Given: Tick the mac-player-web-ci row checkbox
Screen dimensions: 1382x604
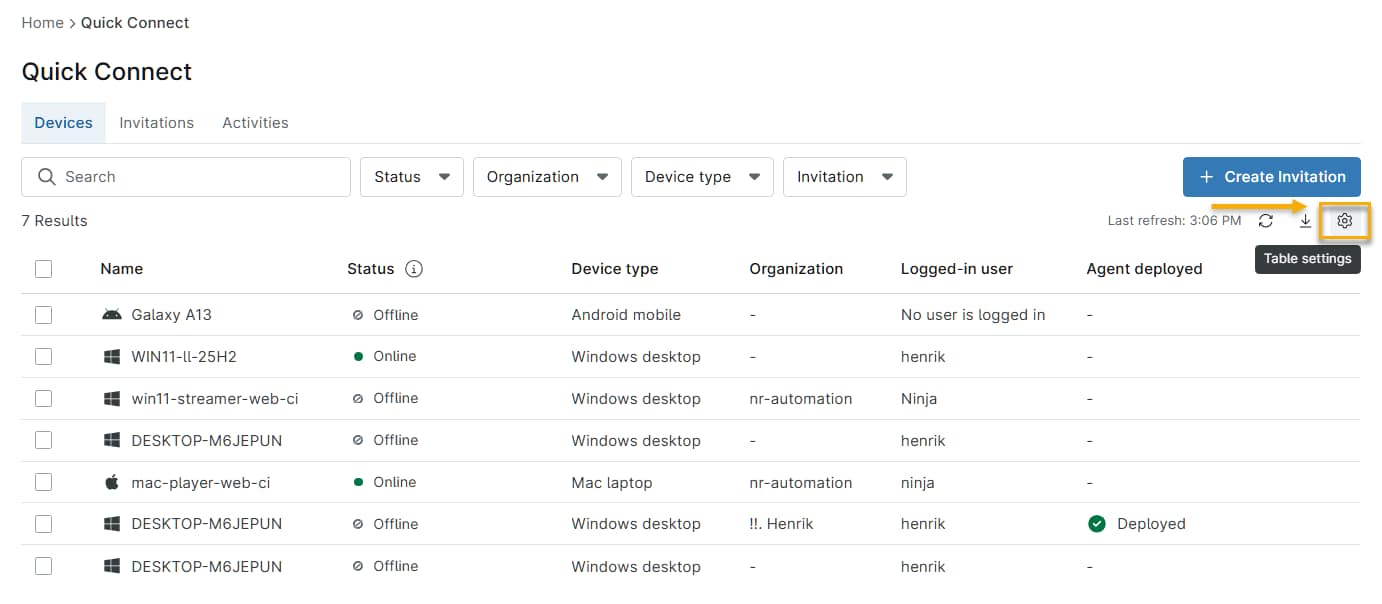Looking at the screenshot, I should tap(43, 482).
